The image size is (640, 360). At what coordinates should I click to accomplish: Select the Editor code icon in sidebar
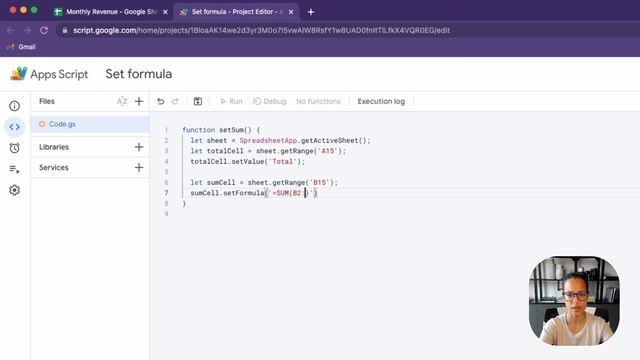coord(14,127)
